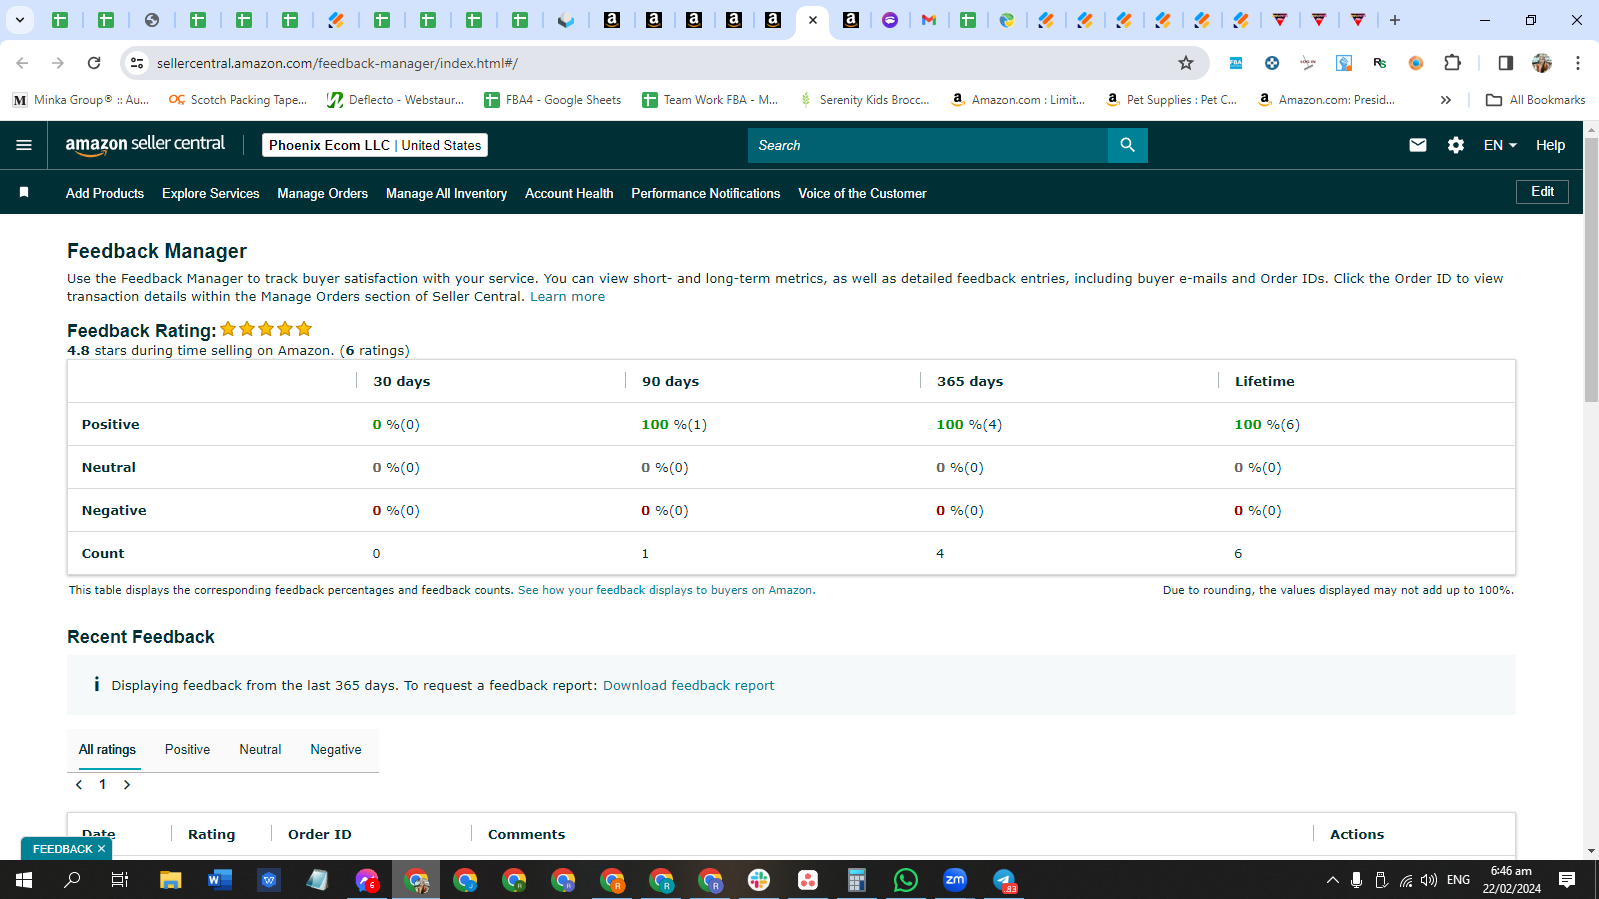This screenshot has width=1599, height=899.
Task: Open Microsoft Word from the taskbar
Action: tap(219, 880)
